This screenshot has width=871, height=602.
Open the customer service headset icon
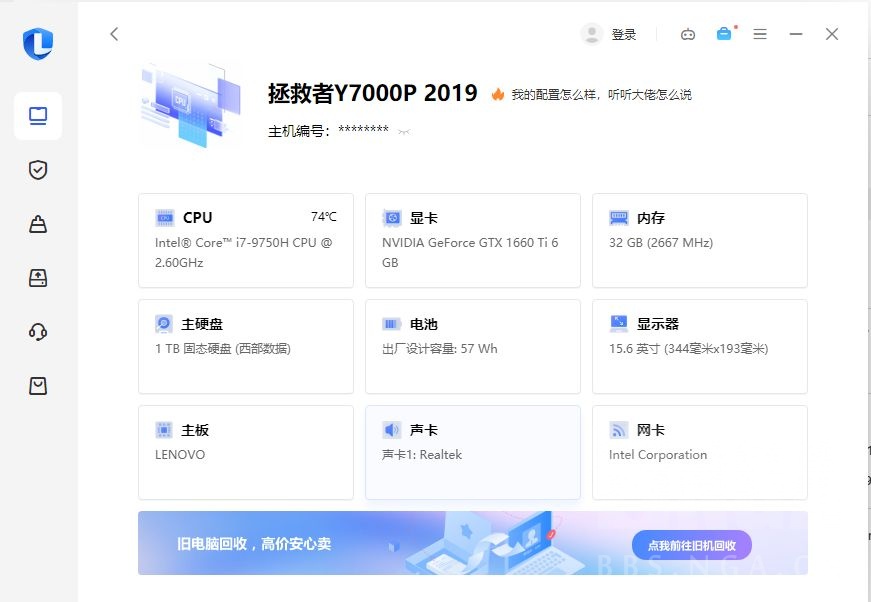38,332
